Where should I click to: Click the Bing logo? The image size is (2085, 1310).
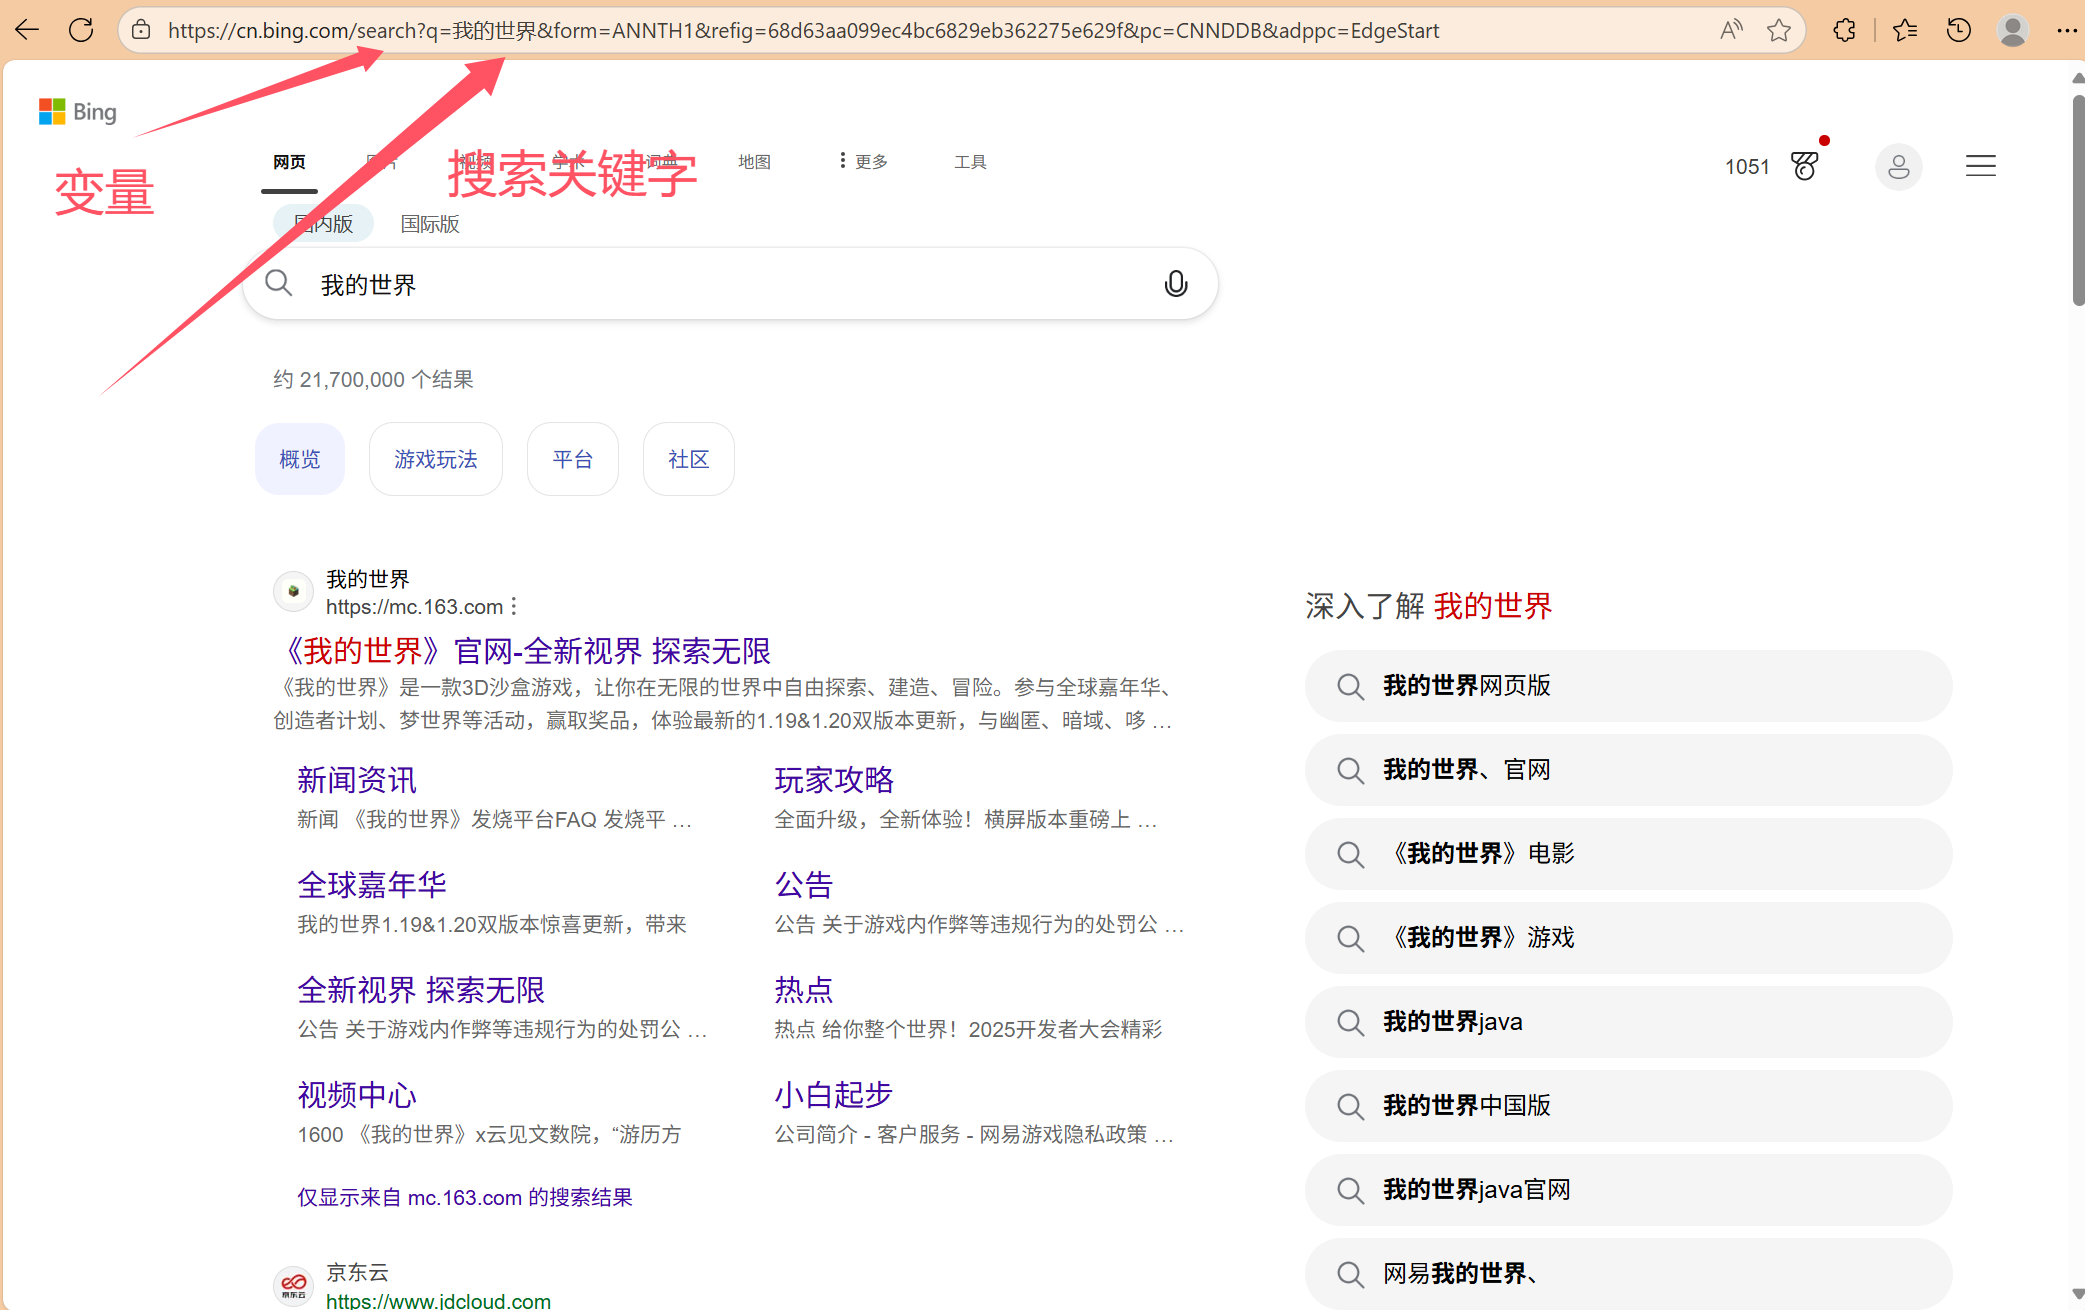pos(78,111)
